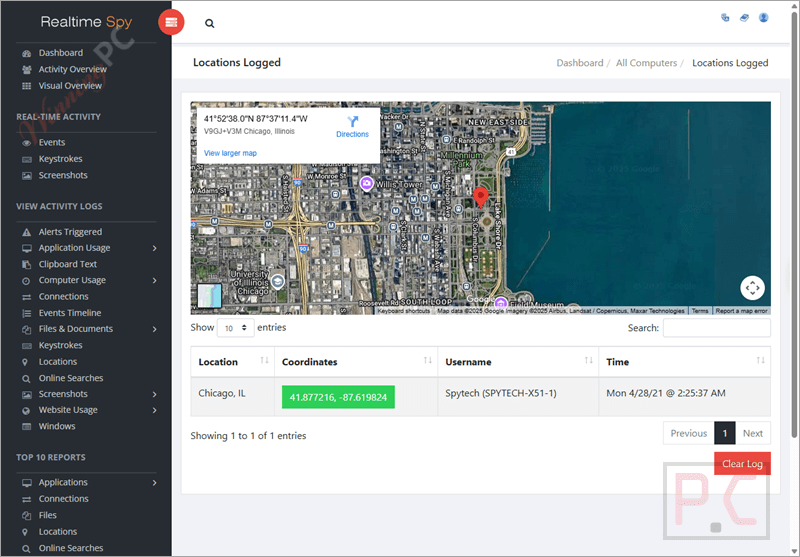Sort table by Location column arrows
Image resolution: width=800 pixels, height=557 pixels.
pyautogui.click(x=264, y=361)
